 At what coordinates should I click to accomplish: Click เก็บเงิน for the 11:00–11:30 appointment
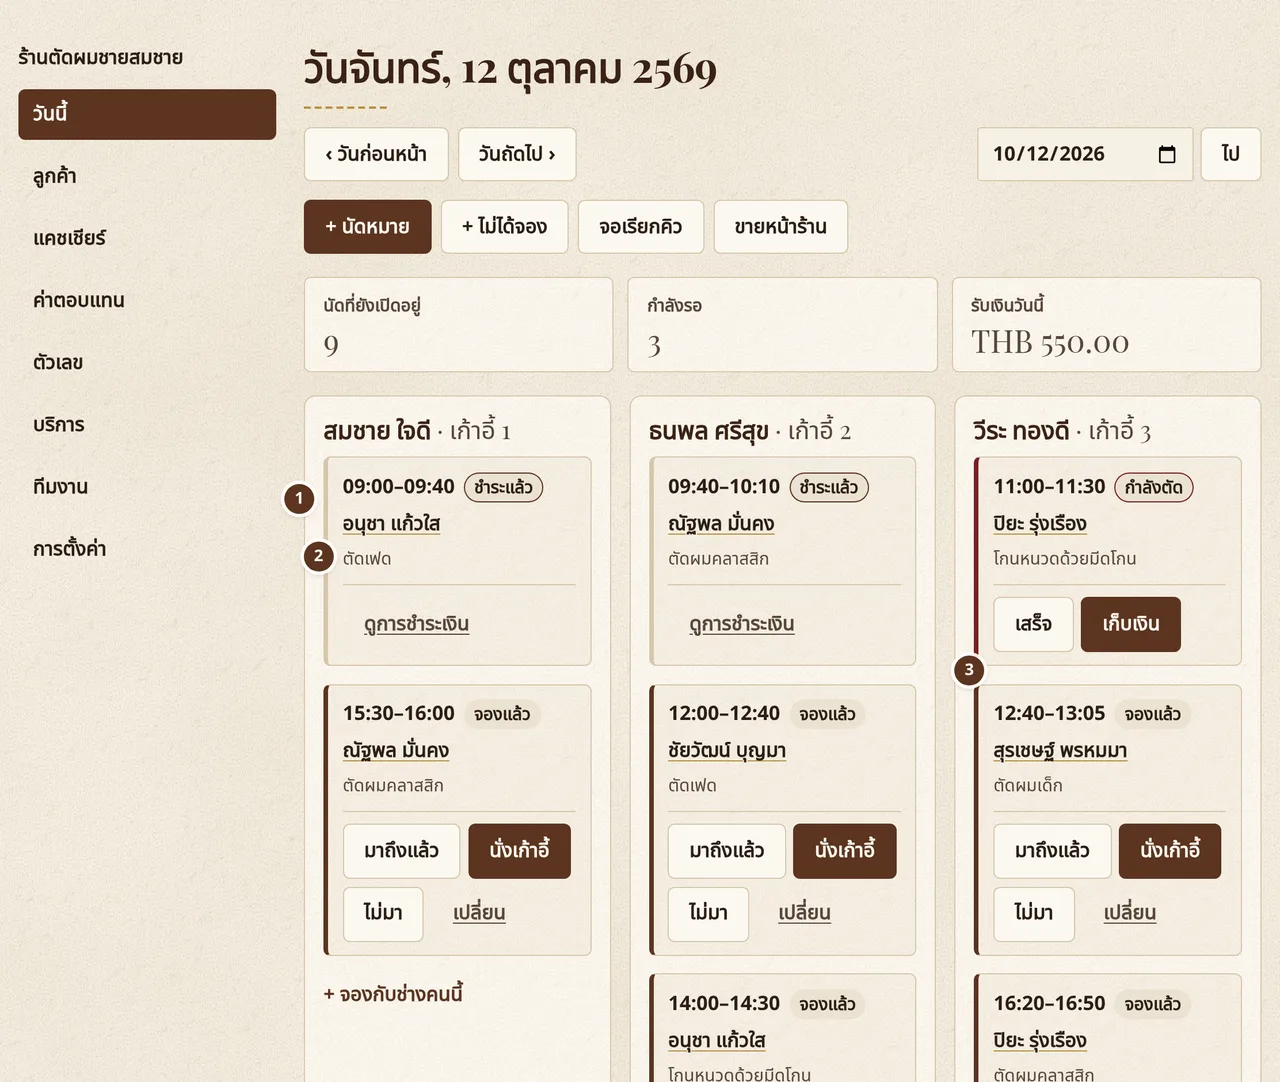(1131, 624)
